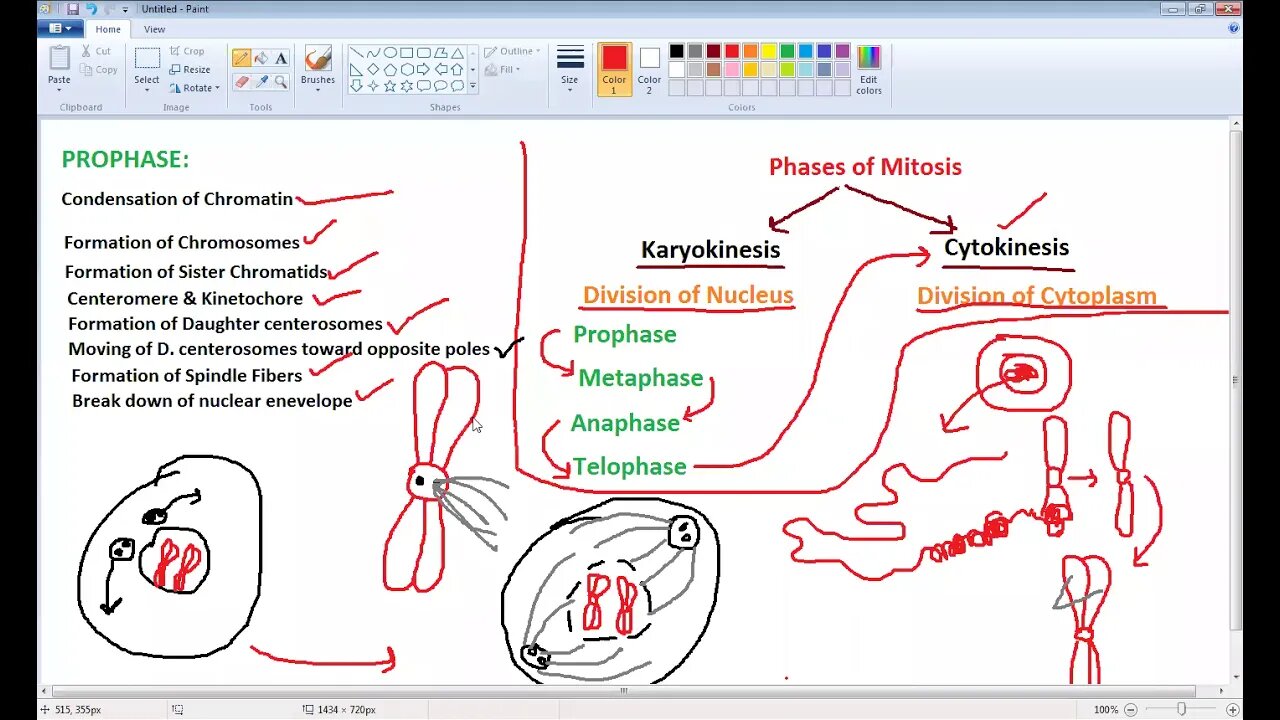Choose the Up arrow shape
Viewport: 1280px width, 720px height.
coord(457,69)
